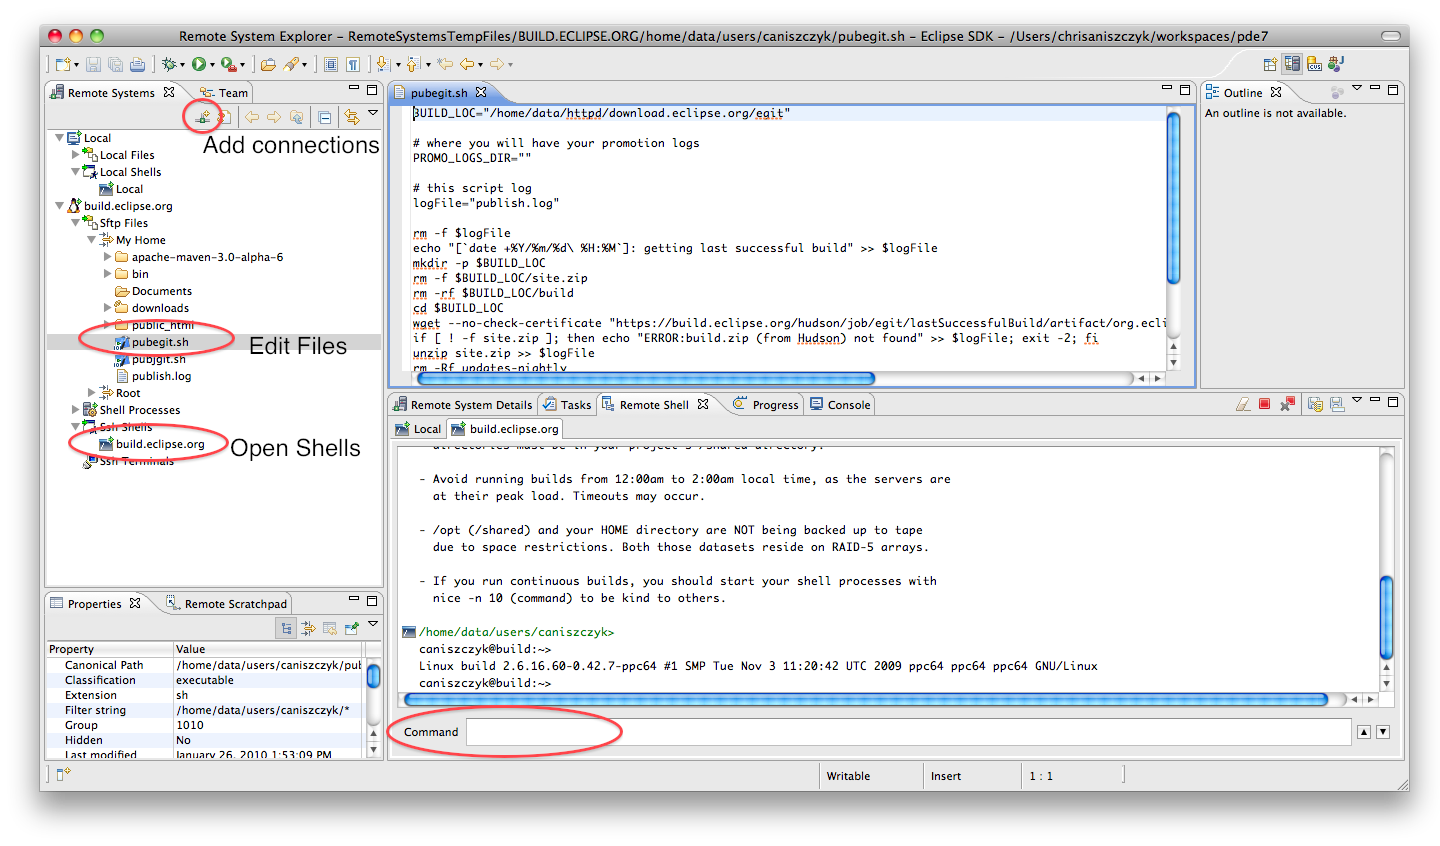Click Remote Shell vertical scrollbar thumb
The width and height of the screenshot is (1440, 846).
coord(1386,616)
